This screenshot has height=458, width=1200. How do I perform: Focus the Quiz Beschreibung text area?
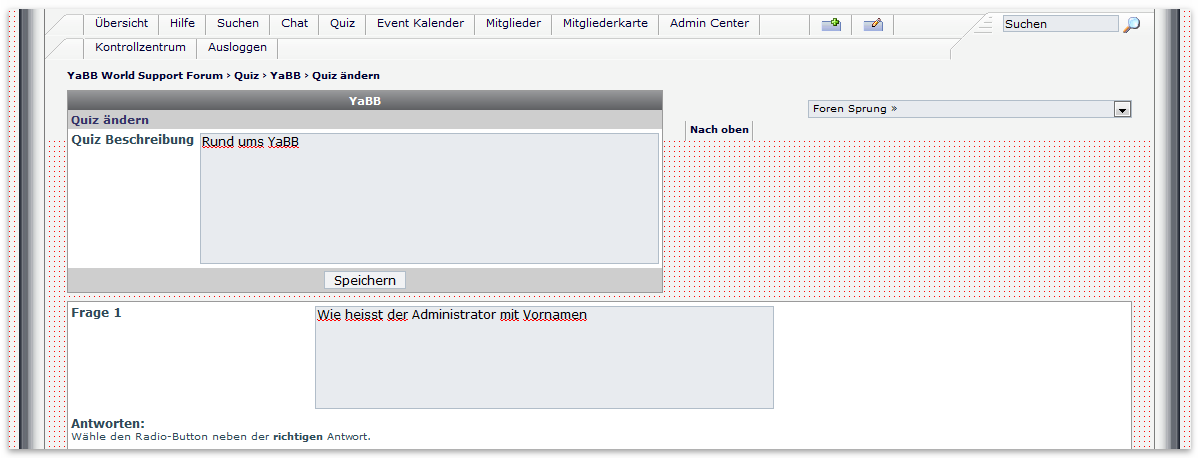[429, 198]
